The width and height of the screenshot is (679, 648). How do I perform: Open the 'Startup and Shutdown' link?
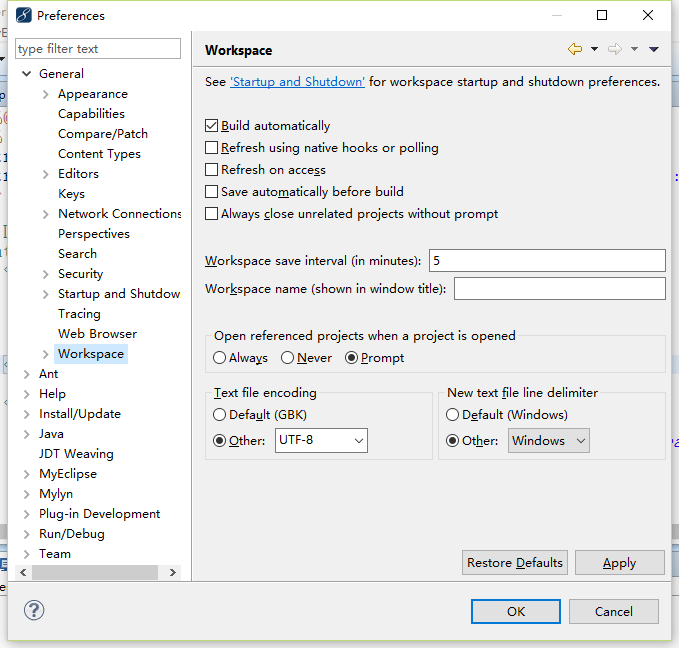297,82
